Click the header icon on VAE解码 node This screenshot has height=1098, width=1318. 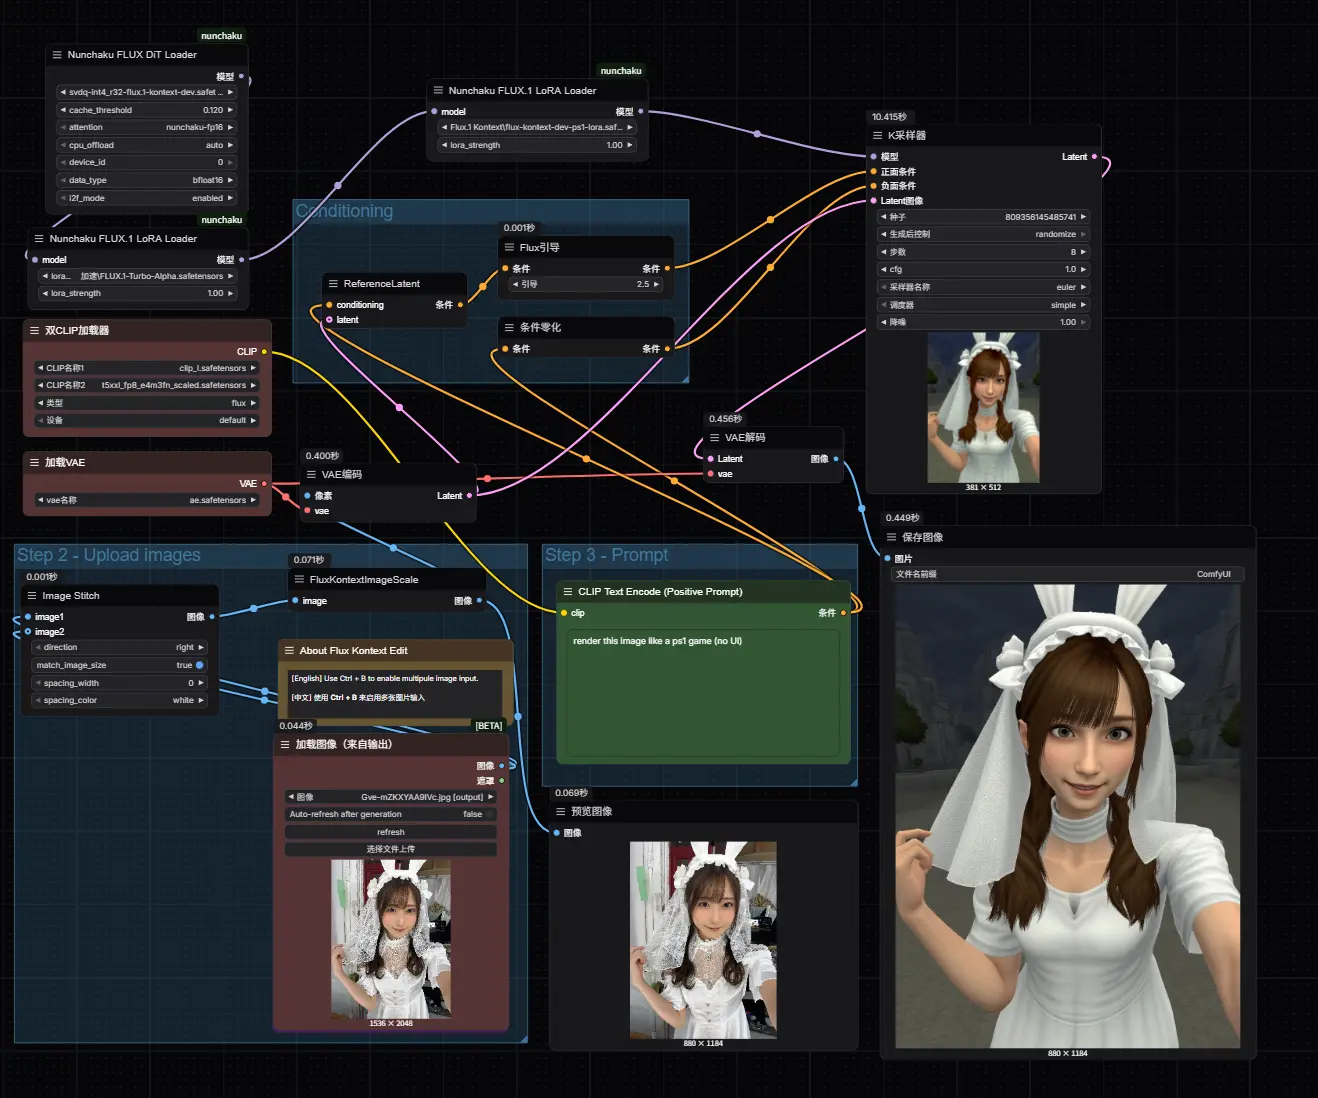click(x=714, y=438)
